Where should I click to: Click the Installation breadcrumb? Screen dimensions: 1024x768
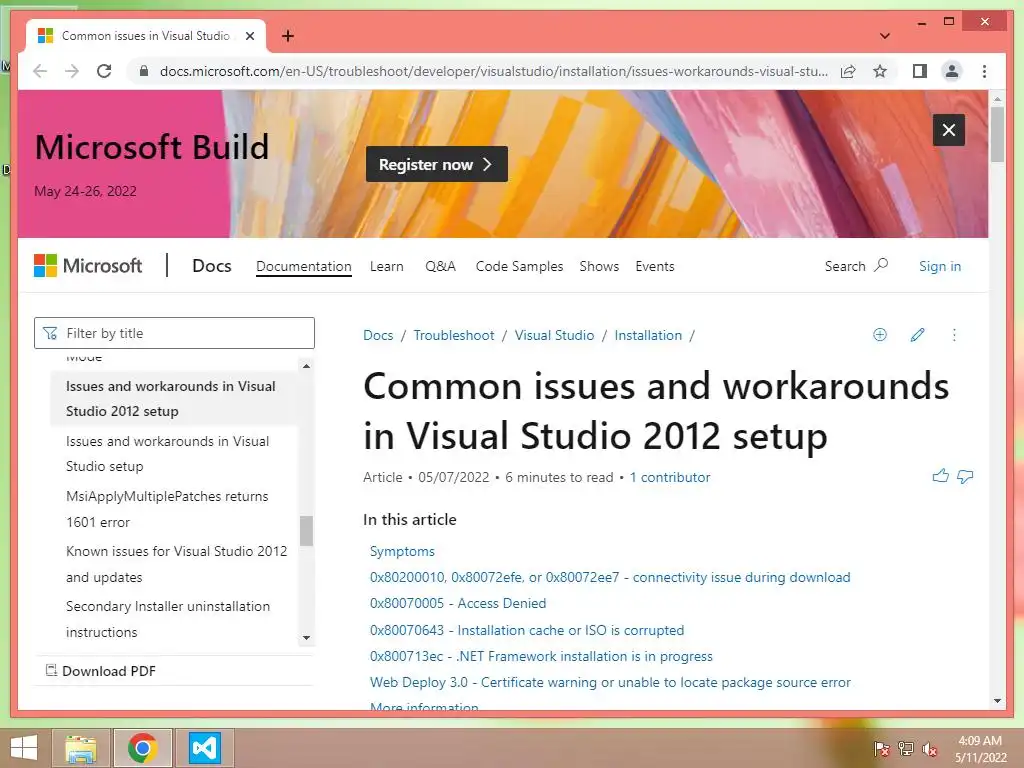click(648, 335)
